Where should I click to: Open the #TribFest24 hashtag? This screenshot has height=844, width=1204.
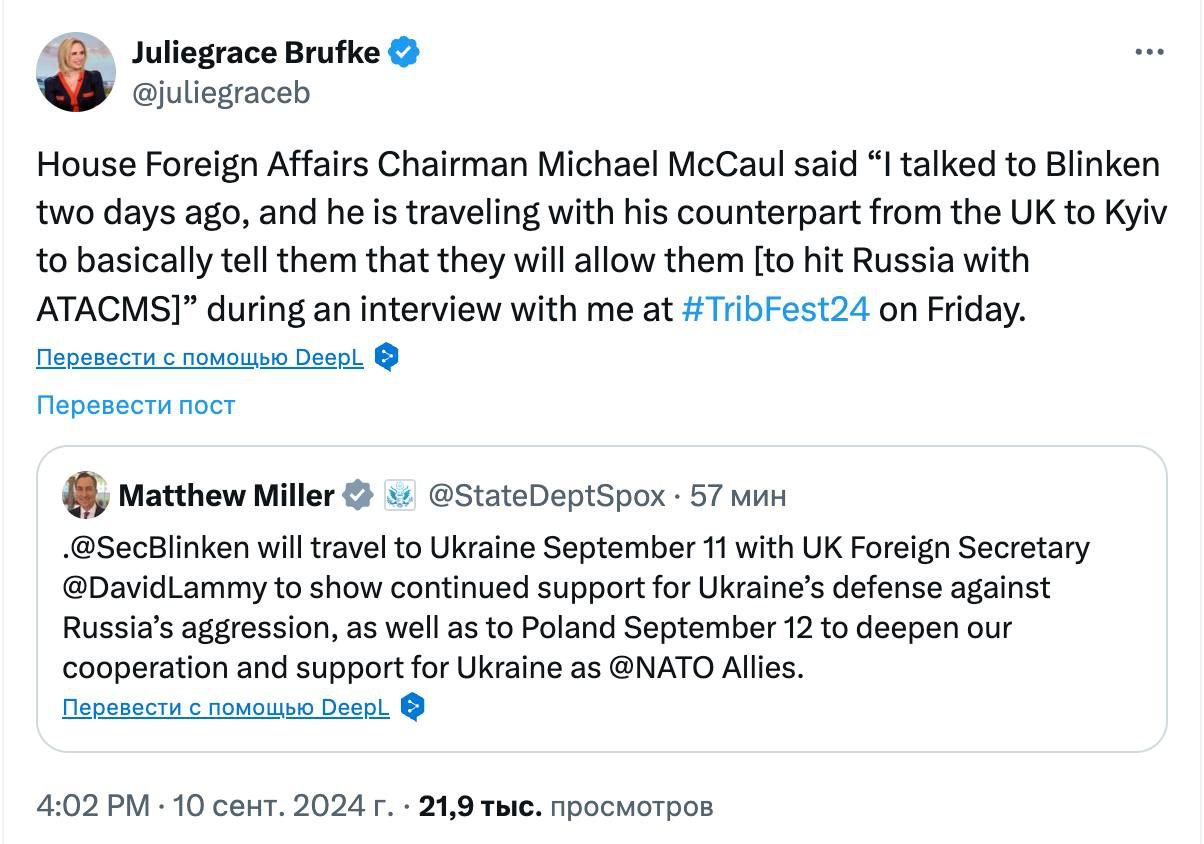pos(775,309)
